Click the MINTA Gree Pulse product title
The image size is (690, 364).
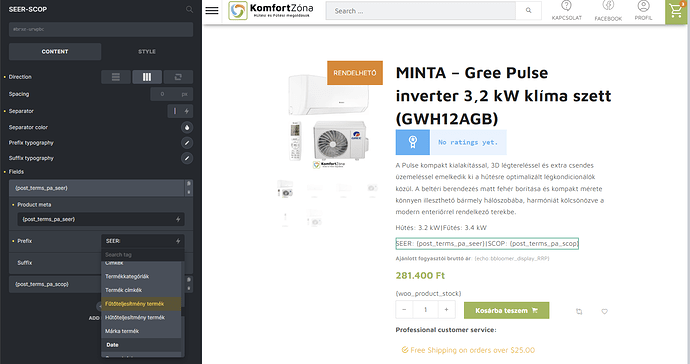(x=503, y=96)
